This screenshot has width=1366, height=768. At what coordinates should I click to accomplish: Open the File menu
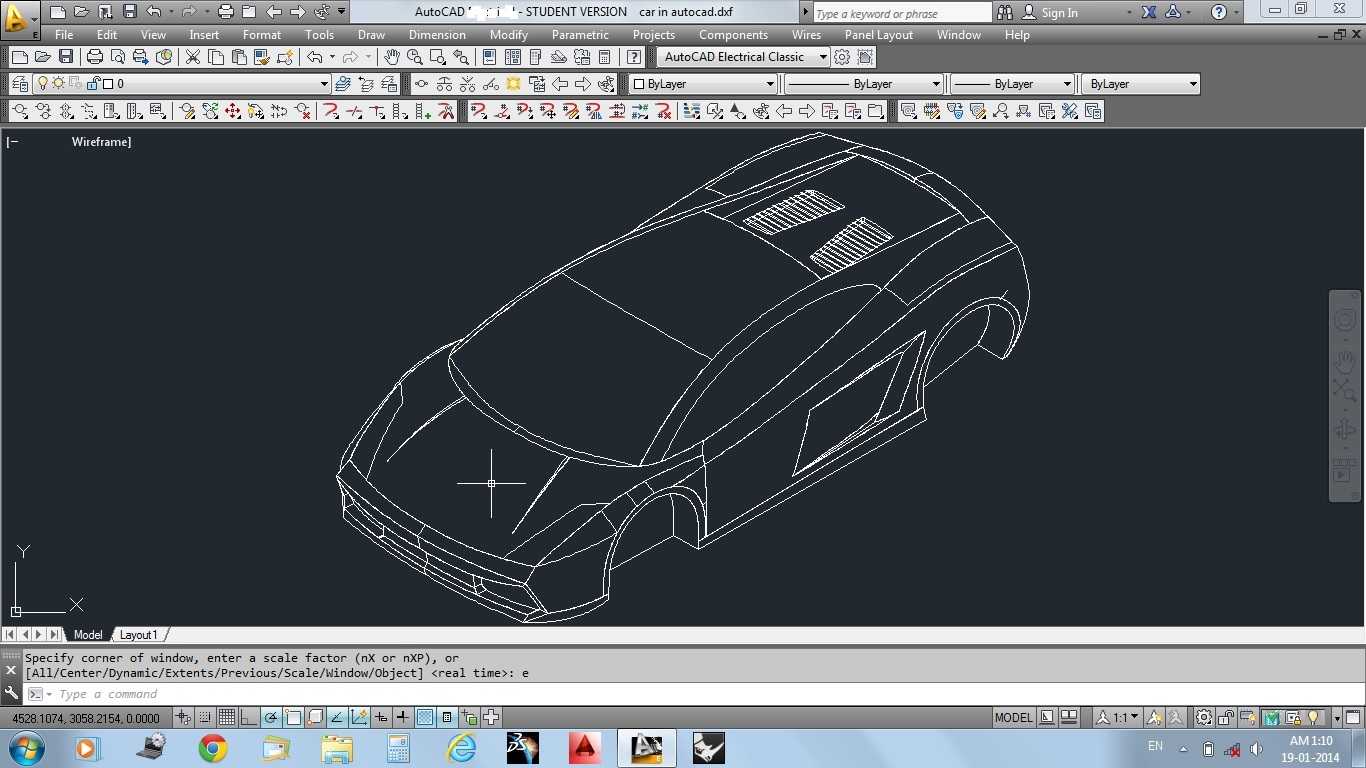[64, 35]
